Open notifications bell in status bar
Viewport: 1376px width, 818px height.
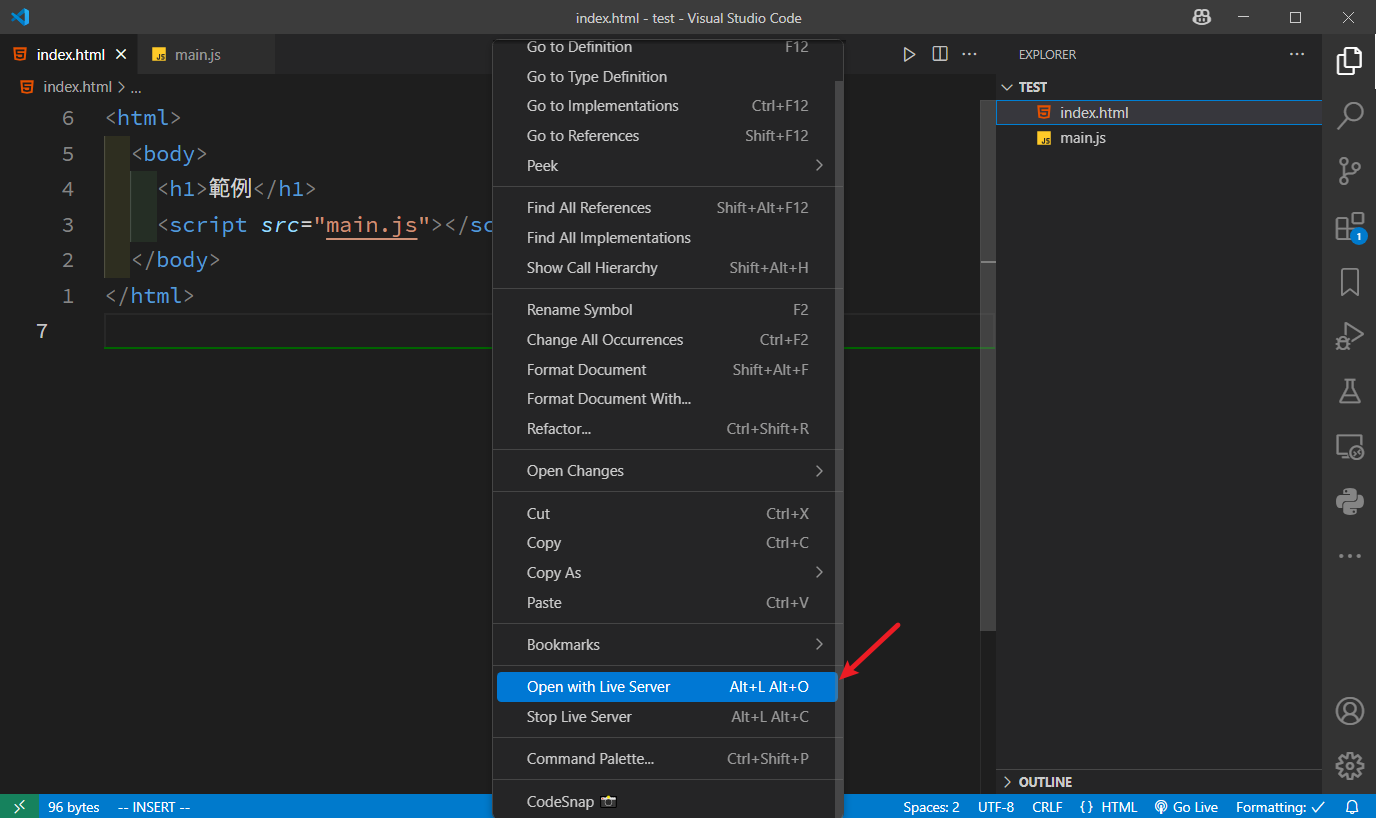[x=1352, y=806]
